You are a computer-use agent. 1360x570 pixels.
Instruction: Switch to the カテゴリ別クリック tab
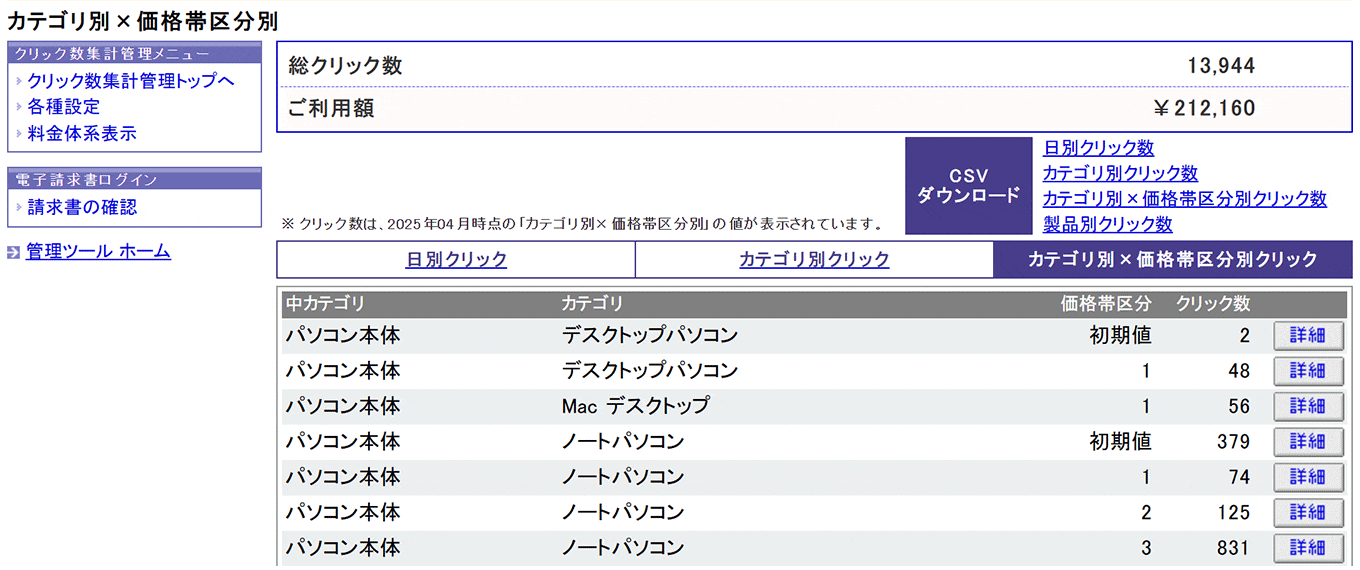tap(814, 260)
